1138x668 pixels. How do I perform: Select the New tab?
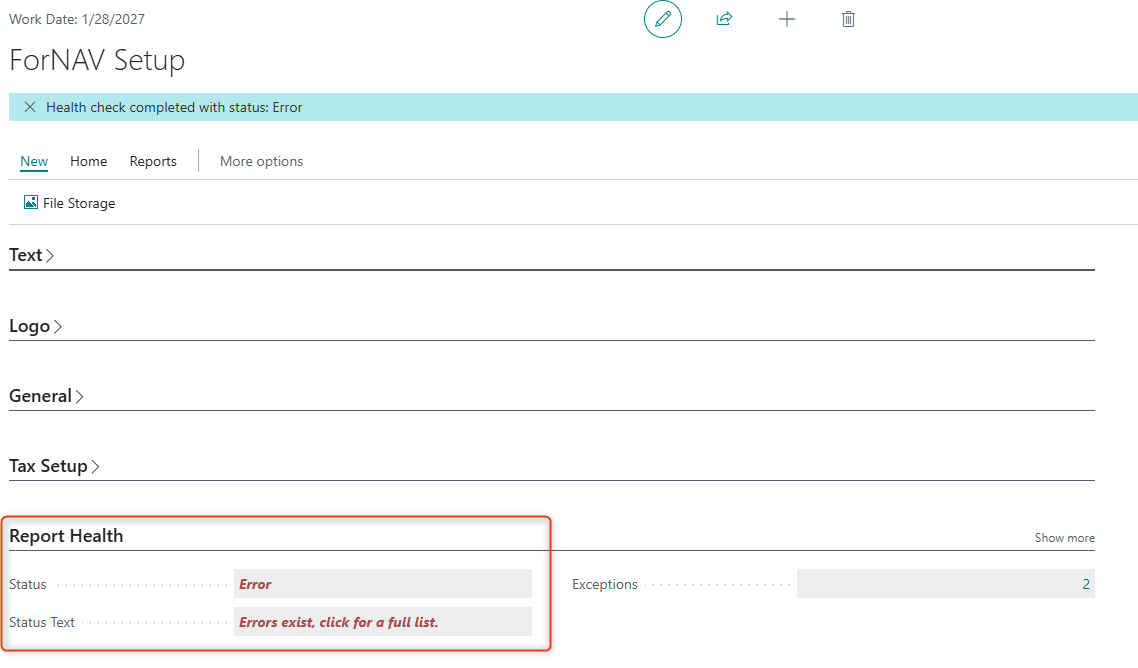pos(34,161)
